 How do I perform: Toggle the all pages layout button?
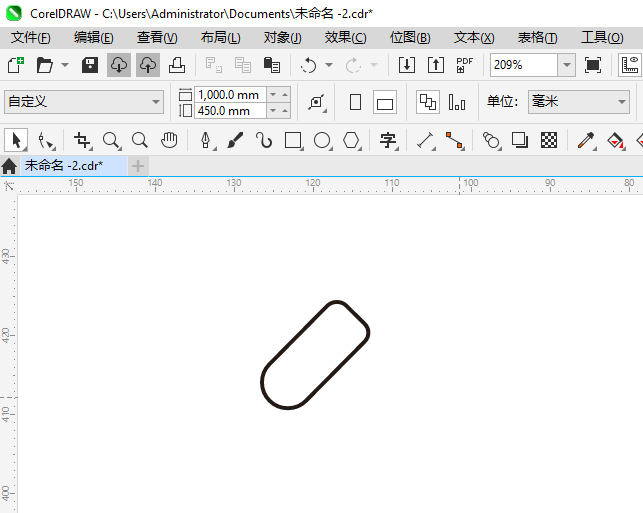coord(428,102)
